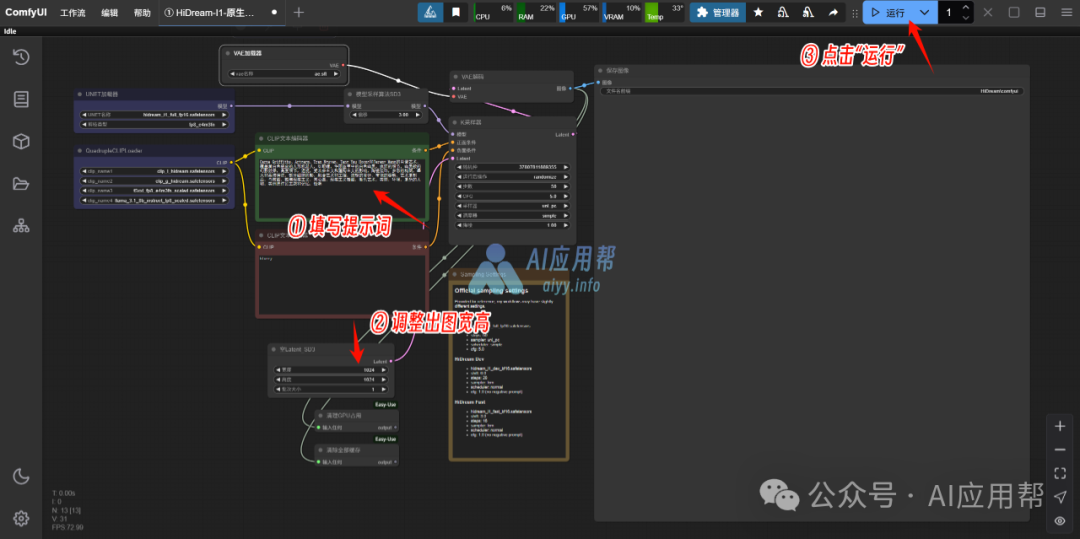Click the negative prompt text area
Image resolution: width=1080 pixels, height=539 pixels.
(342, 284)
